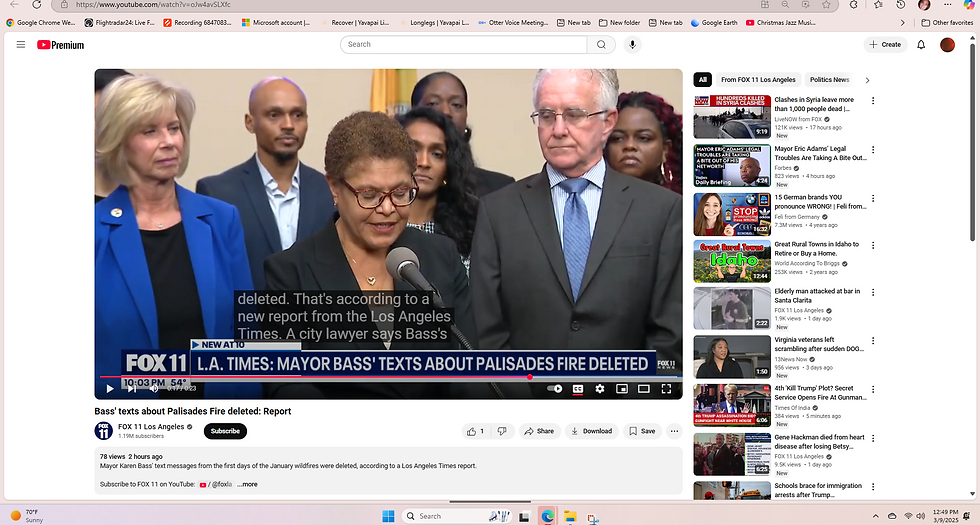This screenshot has height=525, width=980.
Task: Open FOX 11 channel avatar
Action: pyautogui.click(x=104, y=431)
